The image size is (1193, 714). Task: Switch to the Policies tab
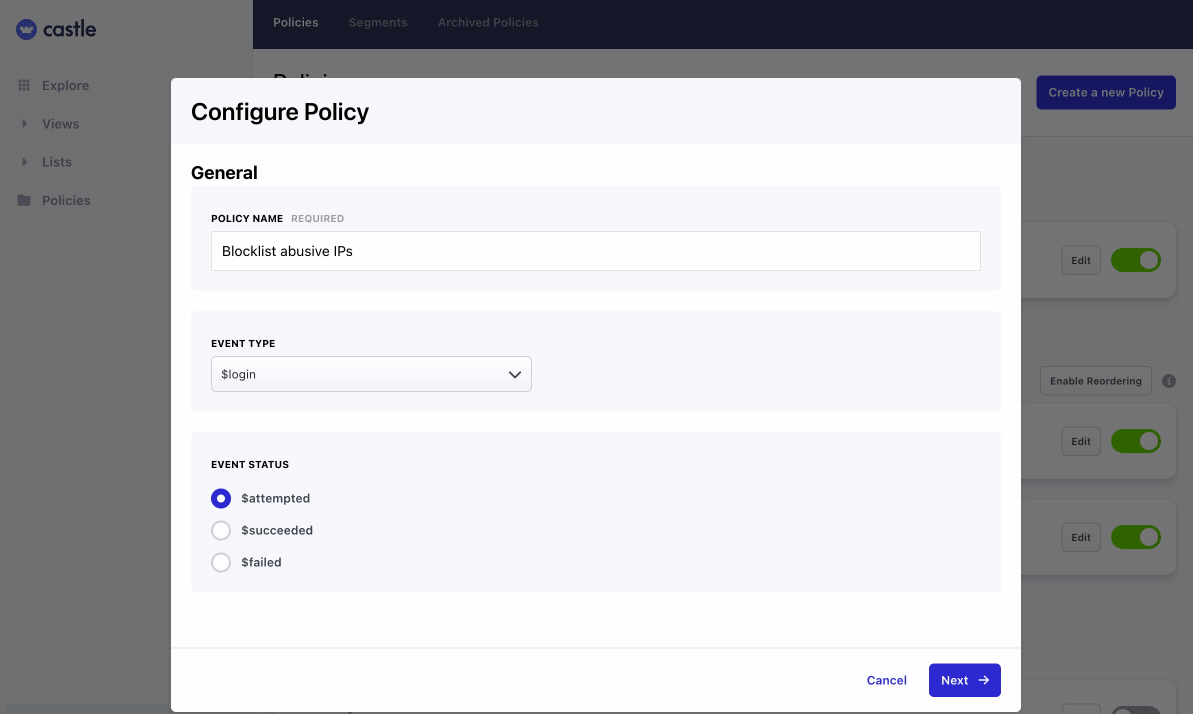coord(296,23)
